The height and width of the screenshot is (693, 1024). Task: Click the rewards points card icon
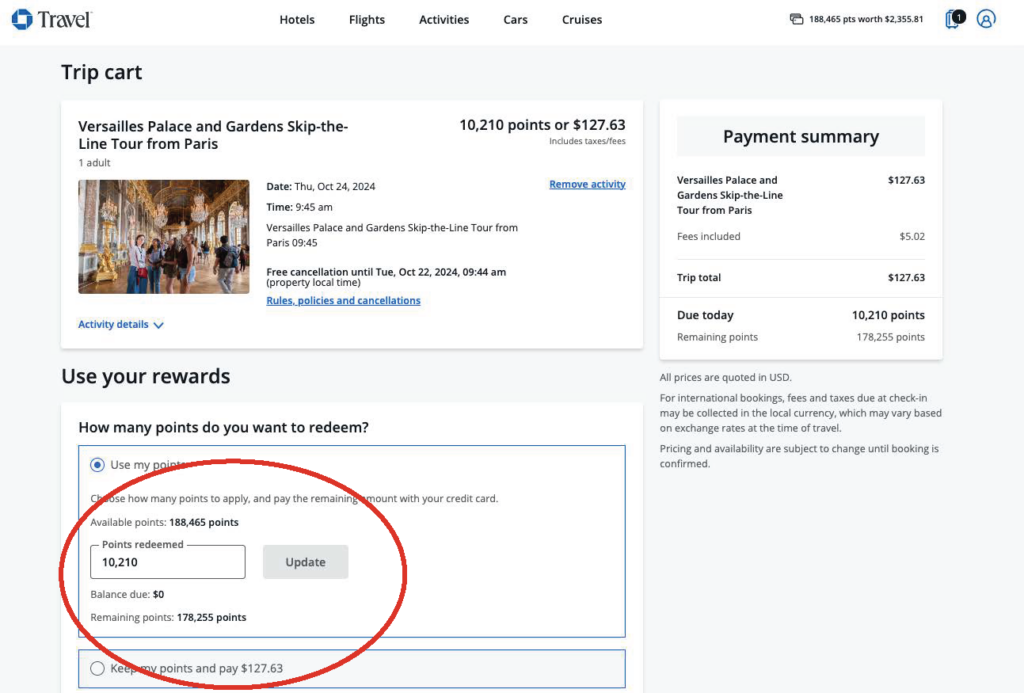click(x=796, y=19)
